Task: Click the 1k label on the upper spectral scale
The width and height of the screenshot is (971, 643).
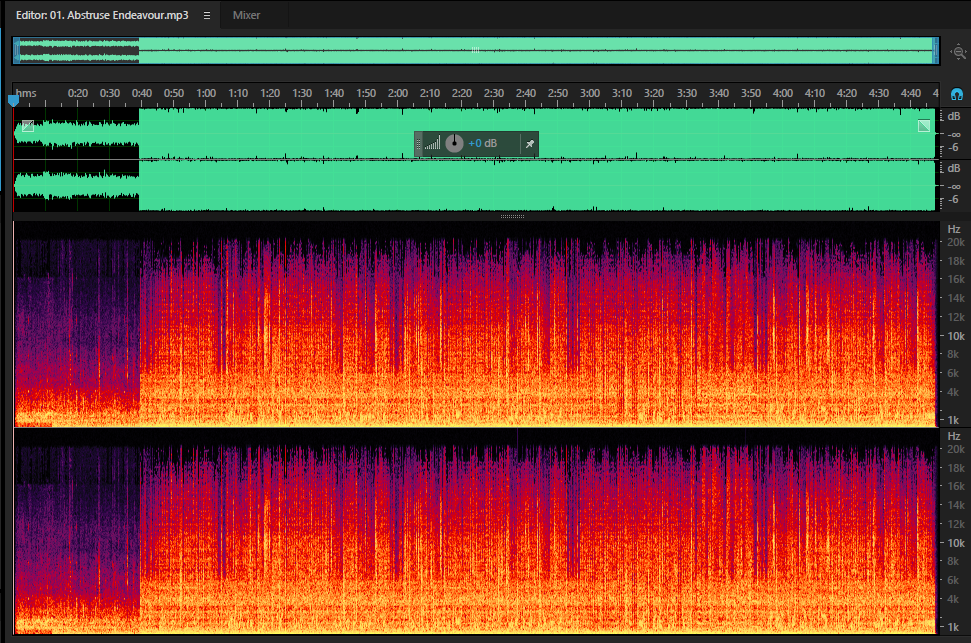Action: [954, 420]
